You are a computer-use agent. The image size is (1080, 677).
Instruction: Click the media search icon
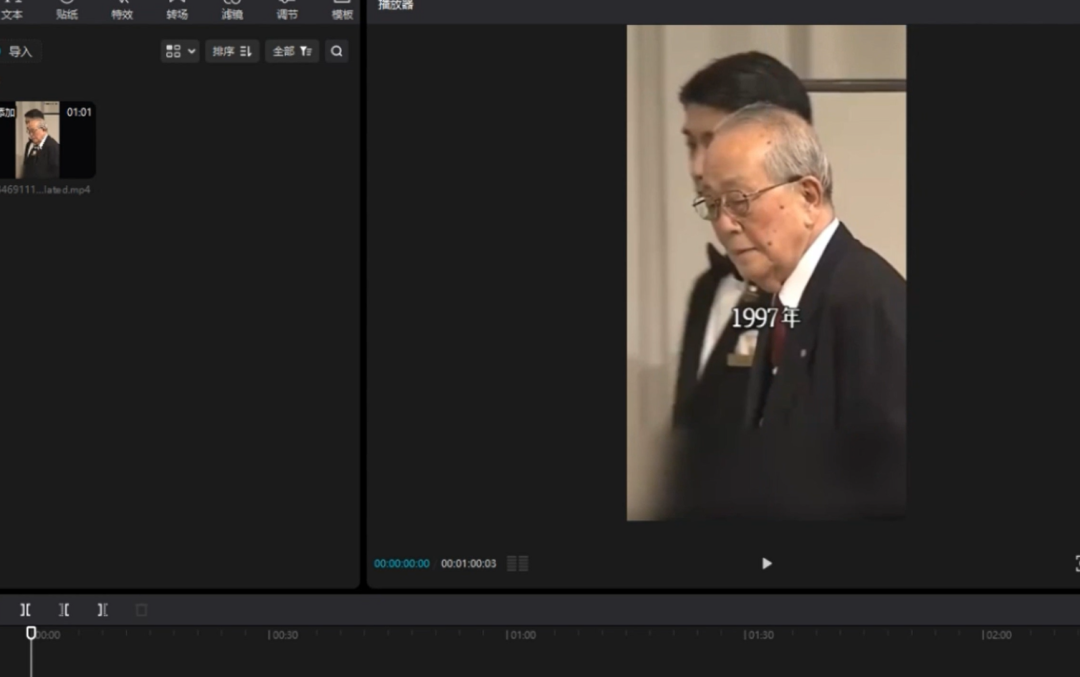(x=336, y=51)
